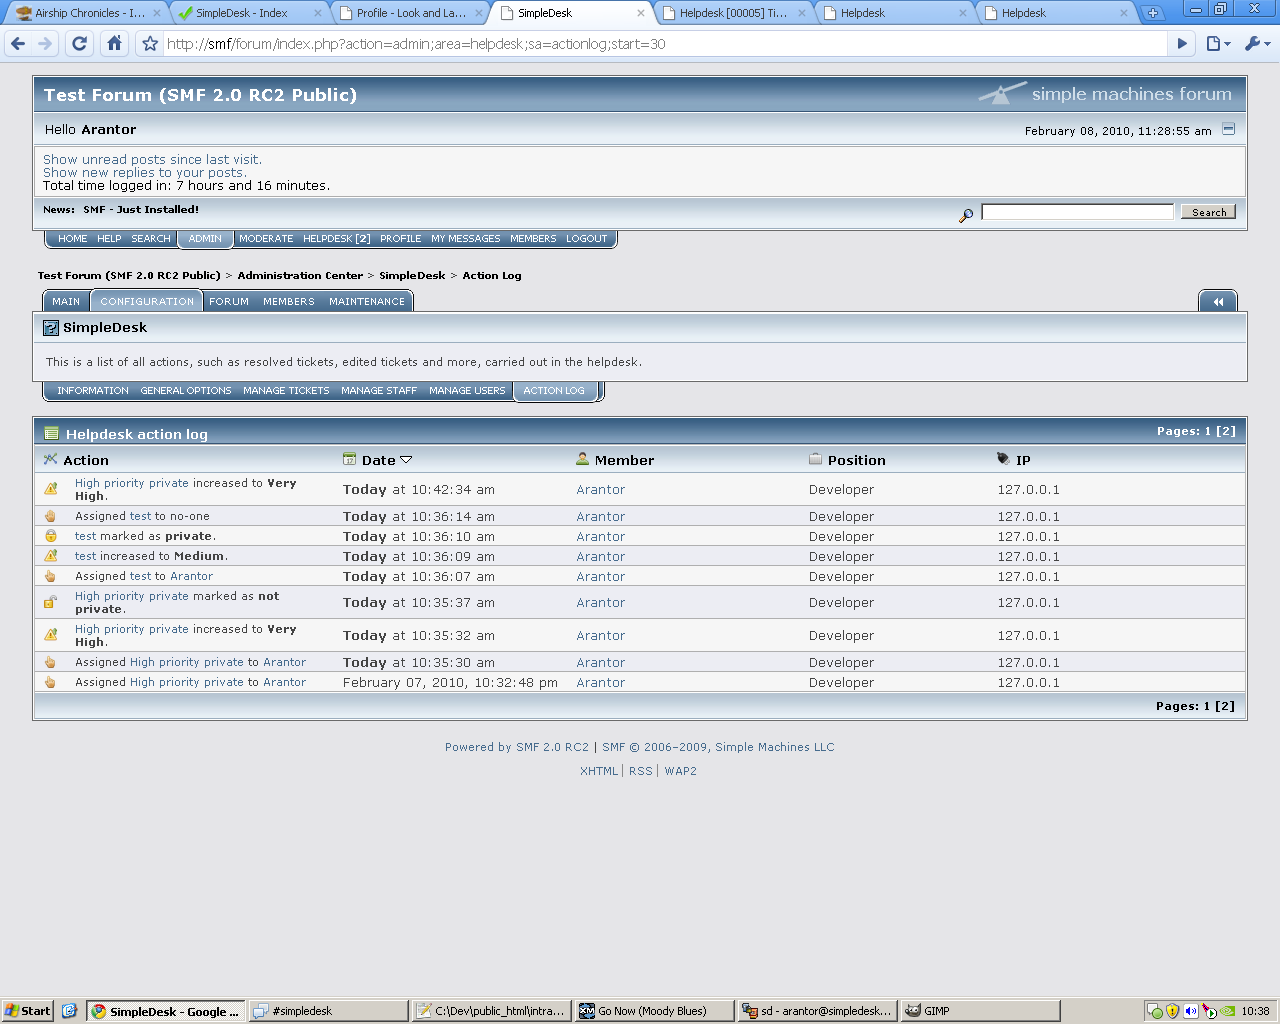Image resolution: width=1280 pixels, height=1024 pixels.
Task: Go to browser home page
Action: click(x=114, y=44)
